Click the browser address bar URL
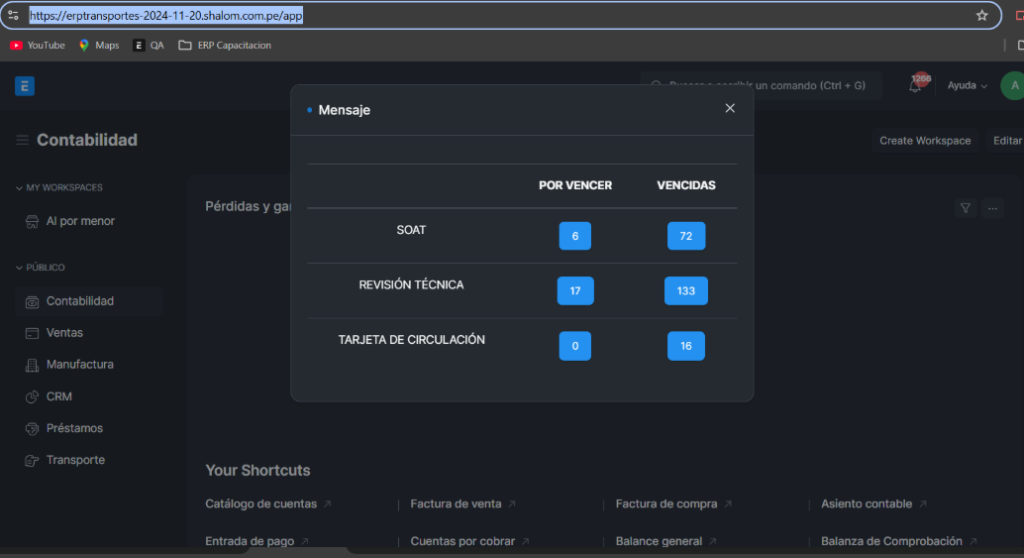This screenshot has width=1024, height=558. [166, 15]
